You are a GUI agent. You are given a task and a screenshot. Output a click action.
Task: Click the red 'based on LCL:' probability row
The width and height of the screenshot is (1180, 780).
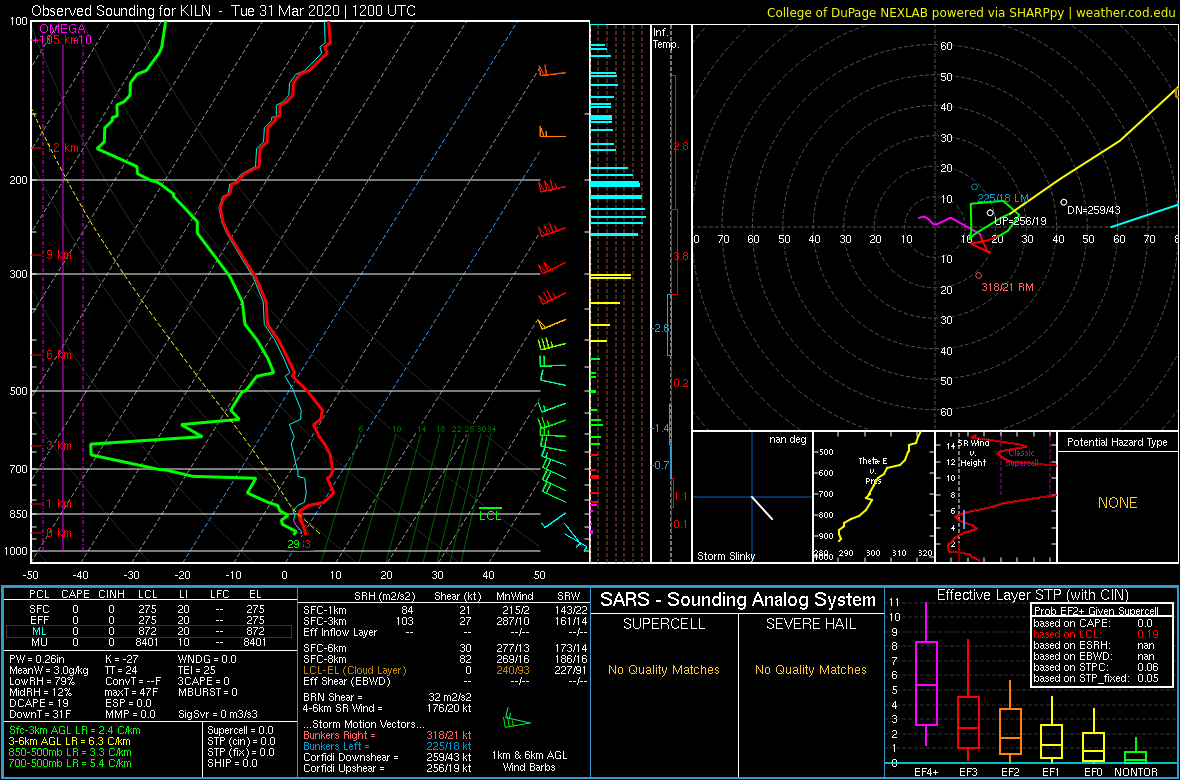[1096, 634]
